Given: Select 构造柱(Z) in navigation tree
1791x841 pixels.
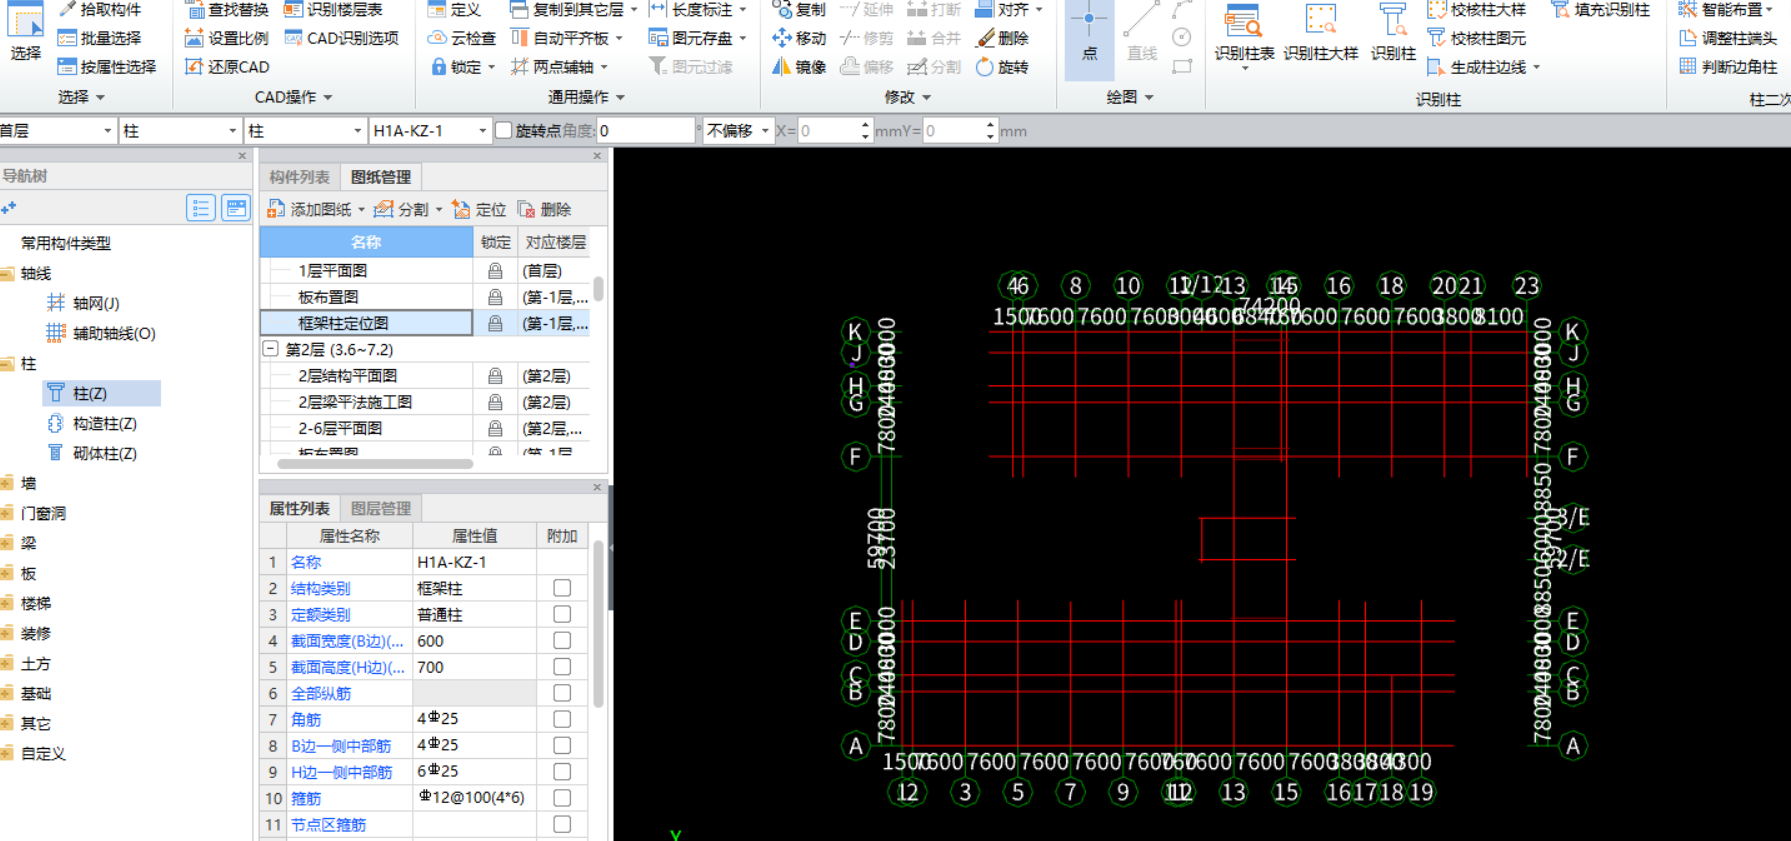Looking at the screenshot, I should pyautogui.click(x=92, y=423).
